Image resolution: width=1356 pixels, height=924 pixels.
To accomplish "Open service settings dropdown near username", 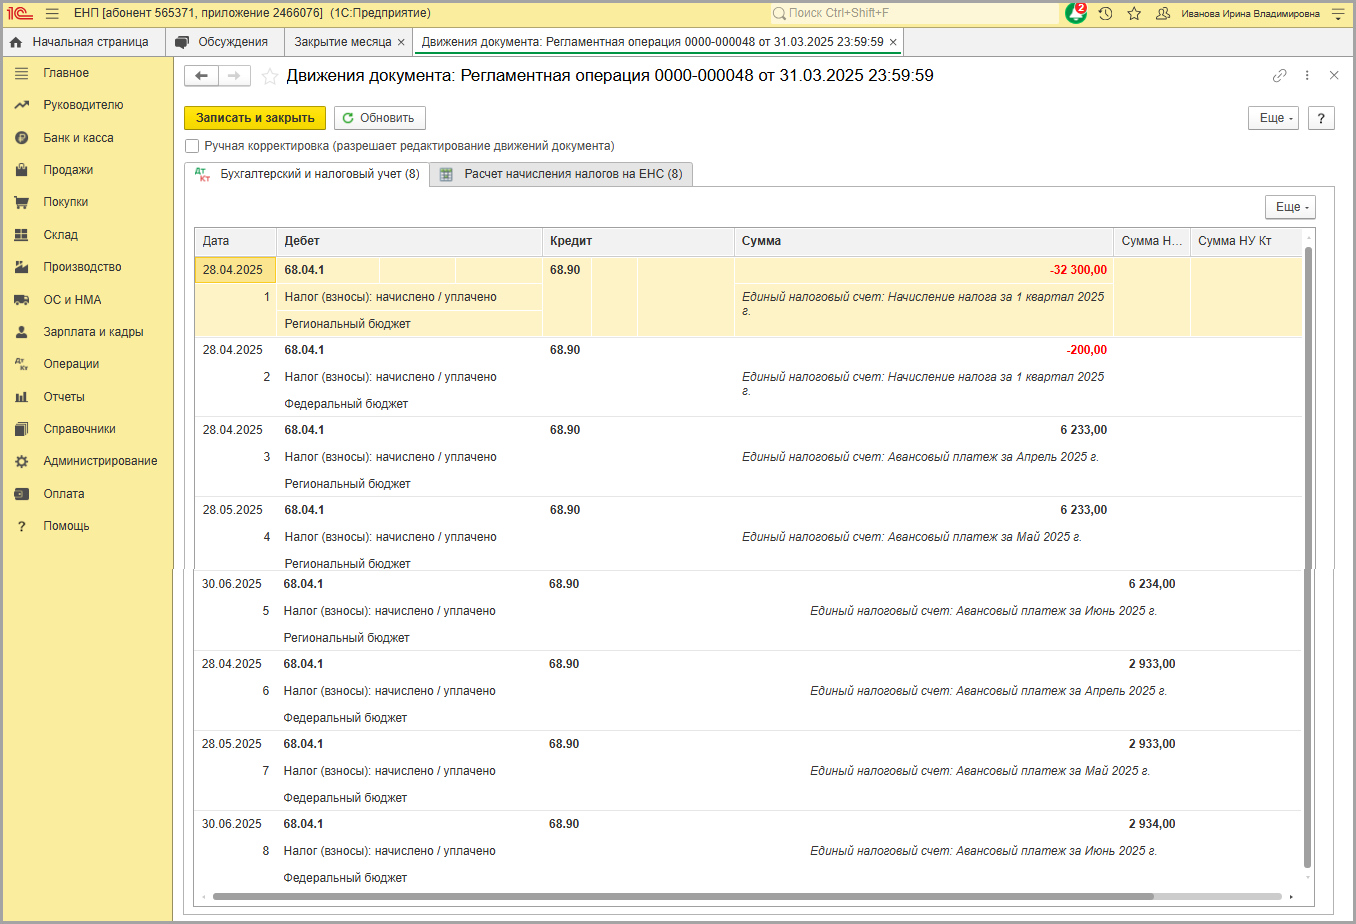I will click(1338, 13).
